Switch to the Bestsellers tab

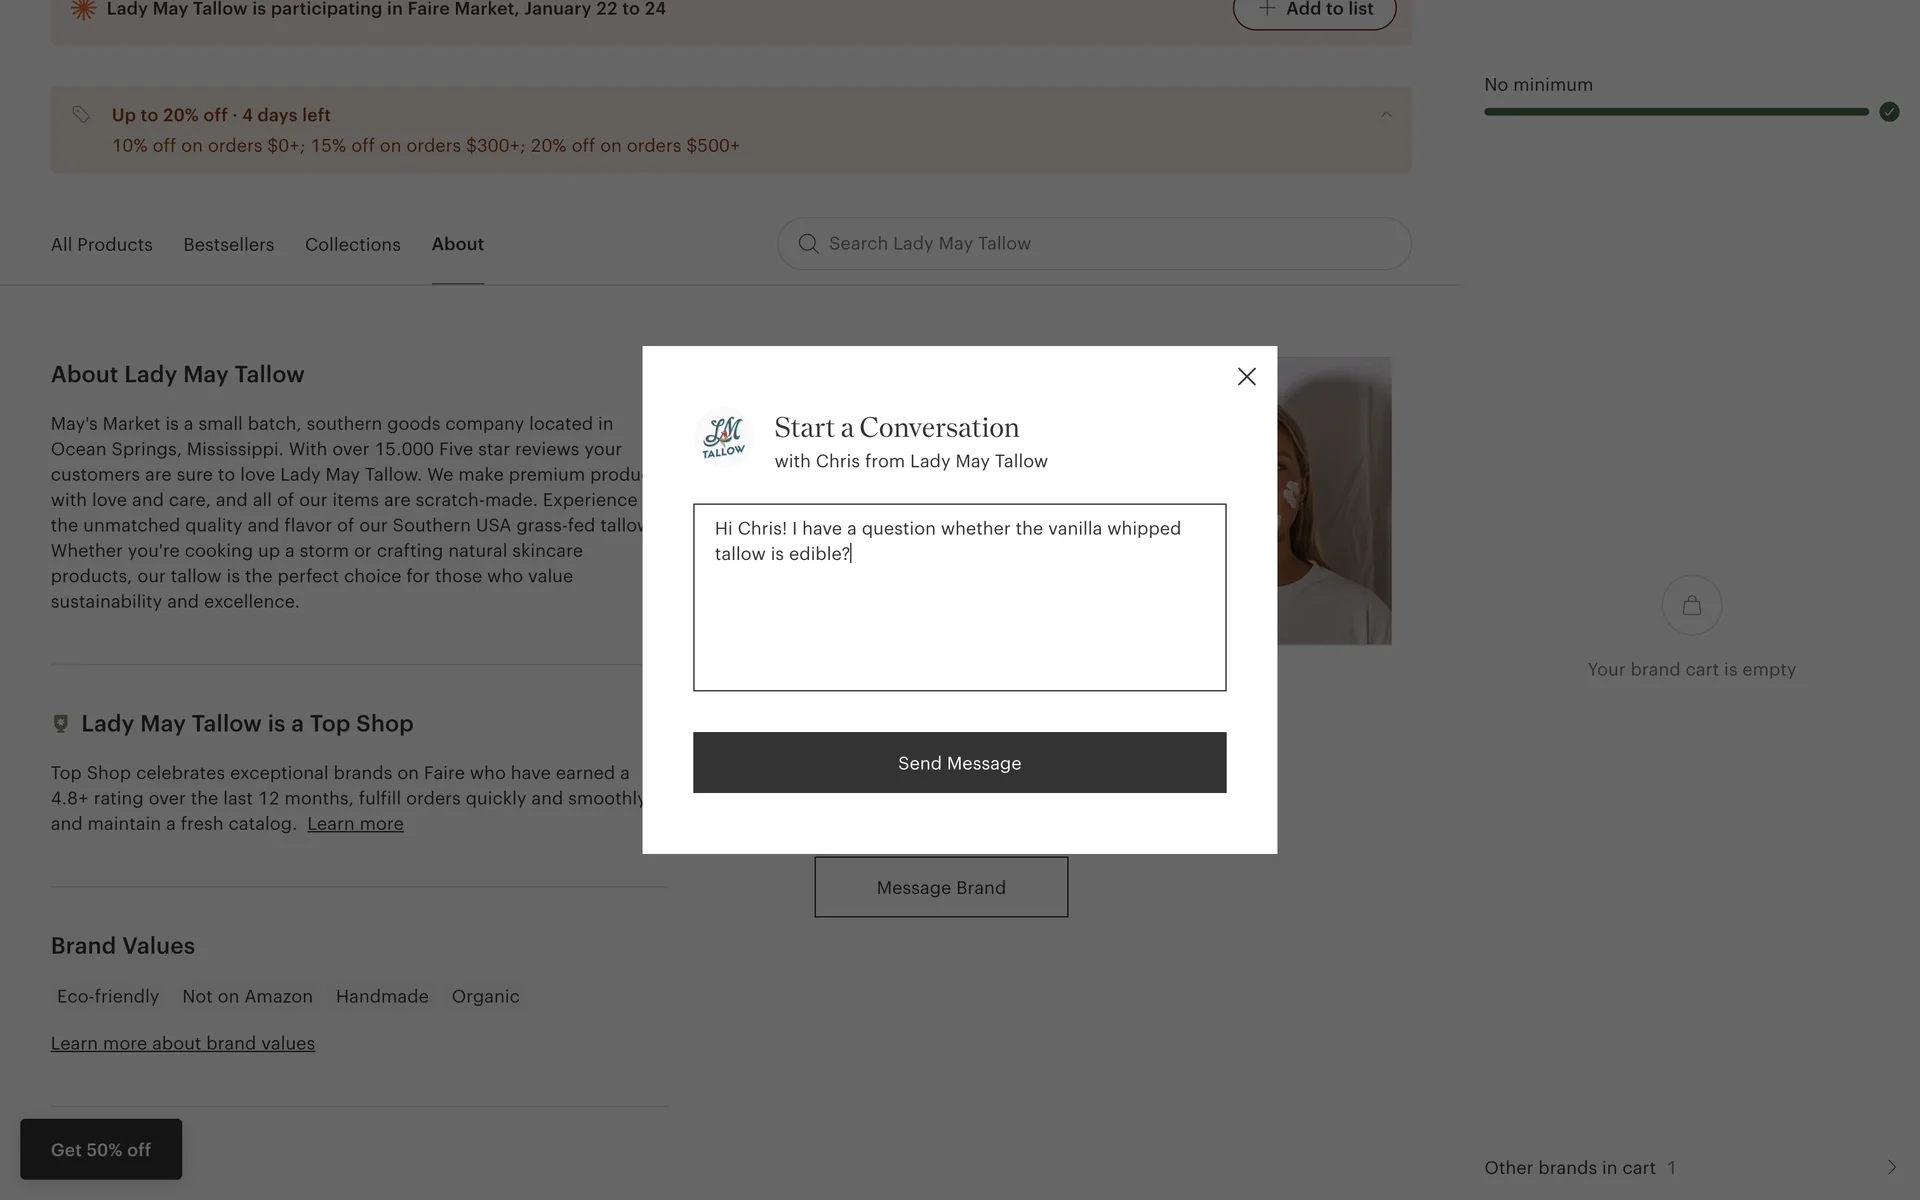click(228, 245)
